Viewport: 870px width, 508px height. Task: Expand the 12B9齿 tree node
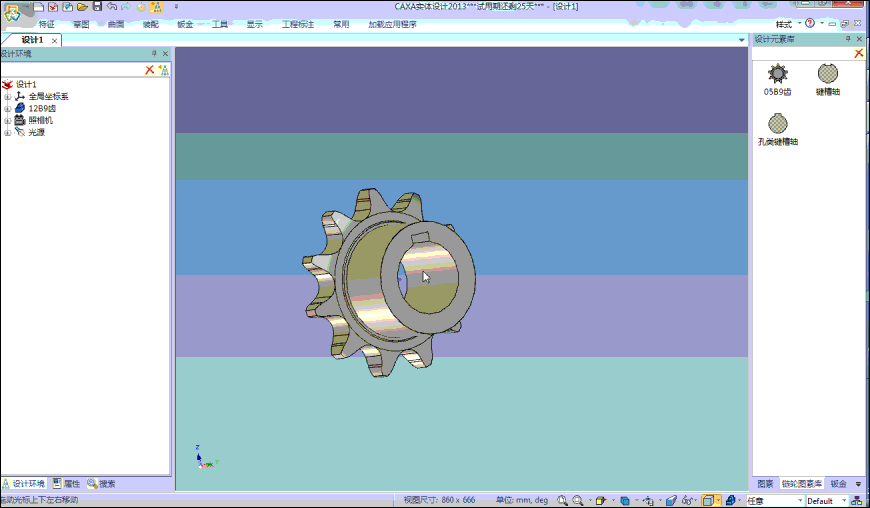(7, 109)
